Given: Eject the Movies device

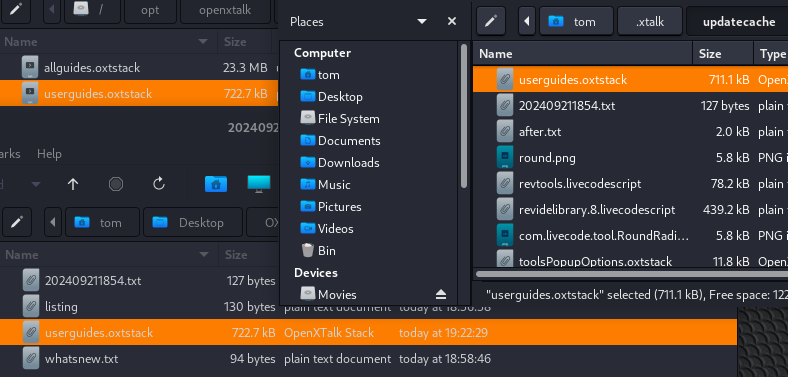Looking at the screenshot, I should 441,295.
